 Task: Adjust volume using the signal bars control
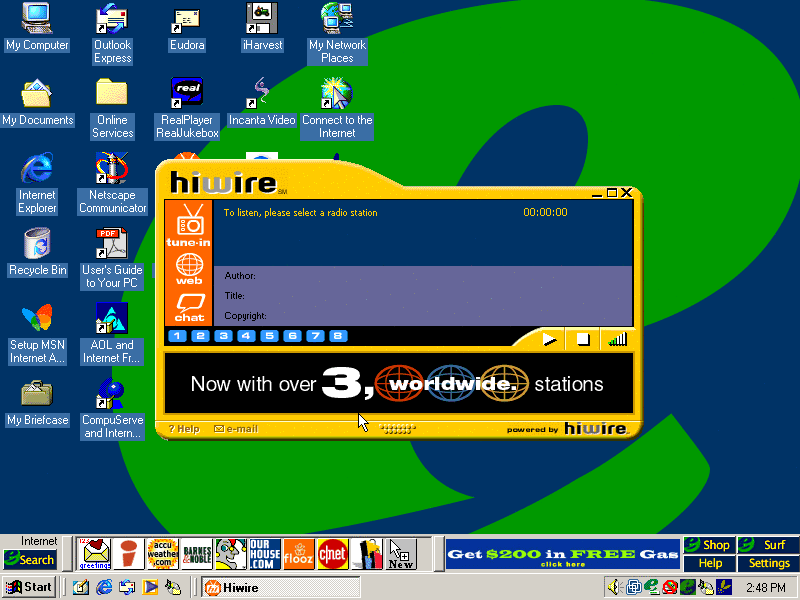pyautogui.click(x=617, y=339)
